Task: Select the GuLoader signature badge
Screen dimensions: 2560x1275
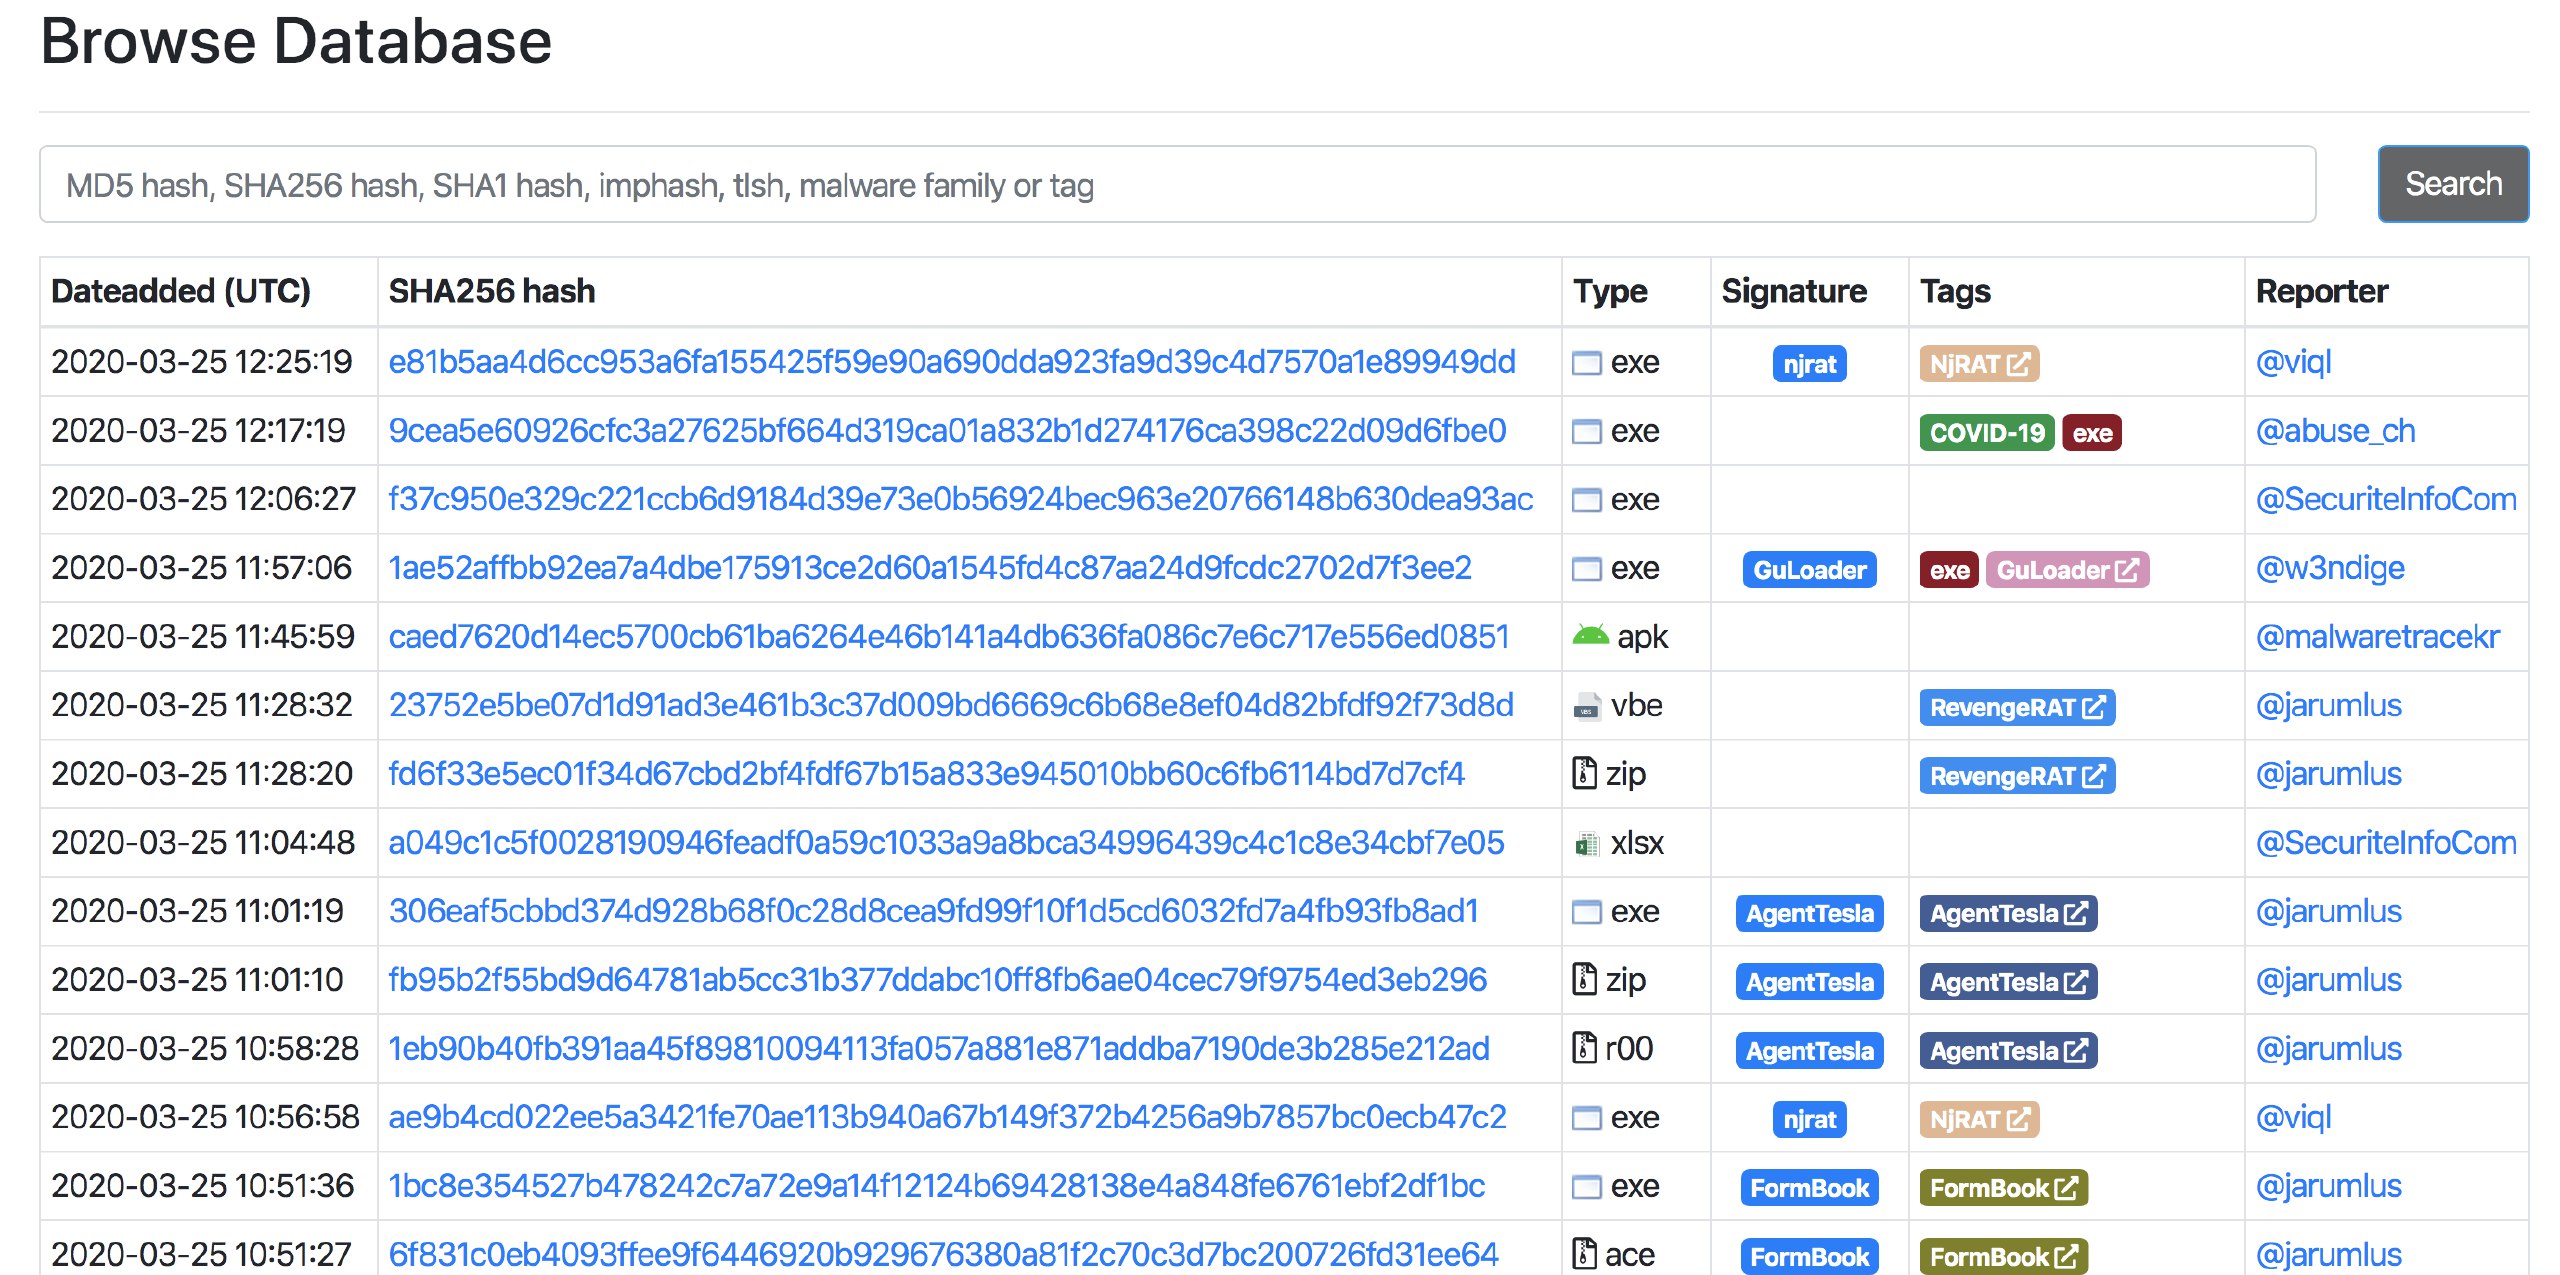Action: 1809,570
